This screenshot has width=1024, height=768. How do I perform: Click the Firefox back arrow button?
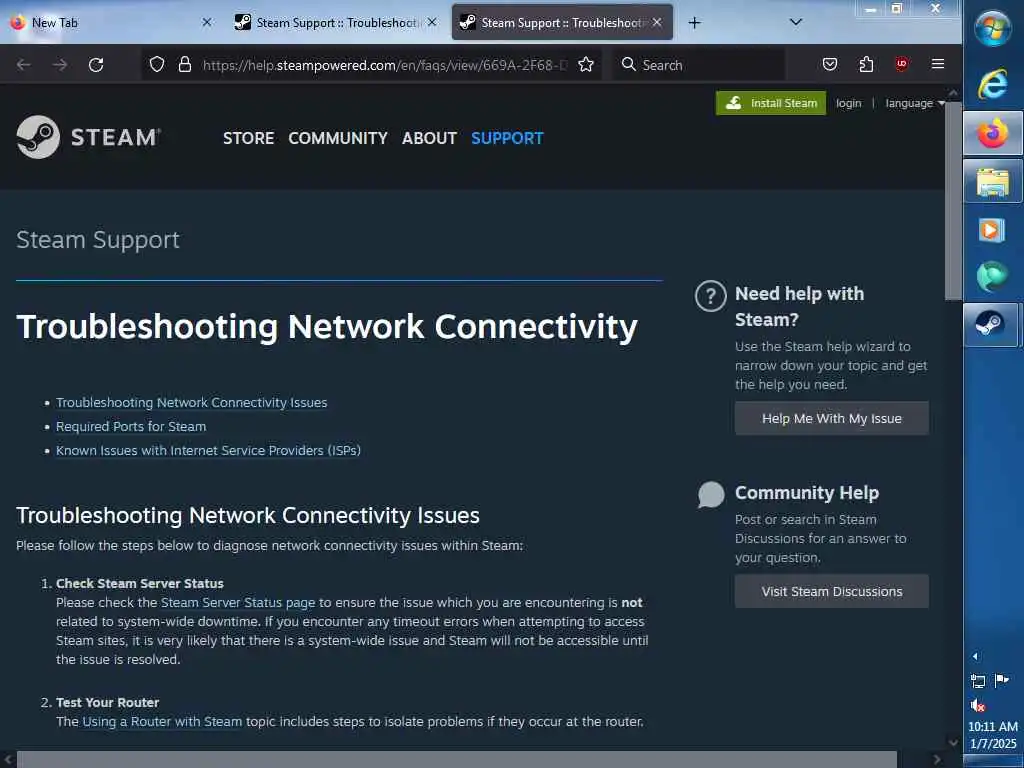tap(24, 65)
